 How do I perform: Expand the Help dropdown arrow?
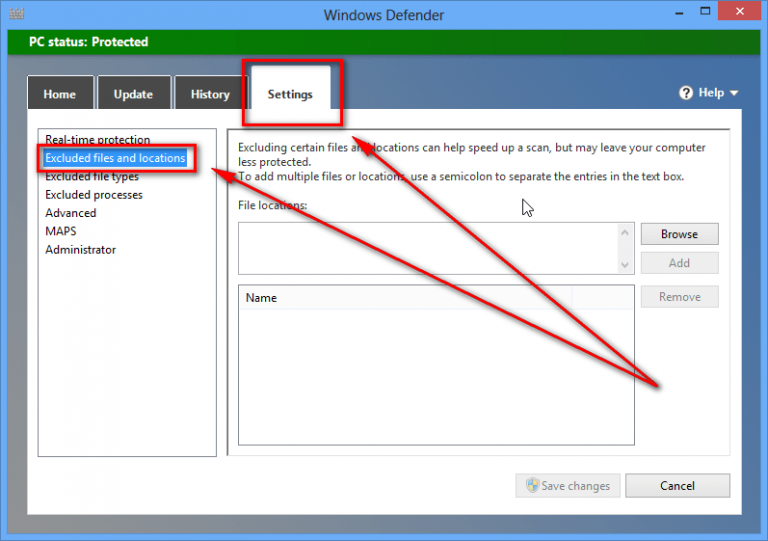(735, 93)
